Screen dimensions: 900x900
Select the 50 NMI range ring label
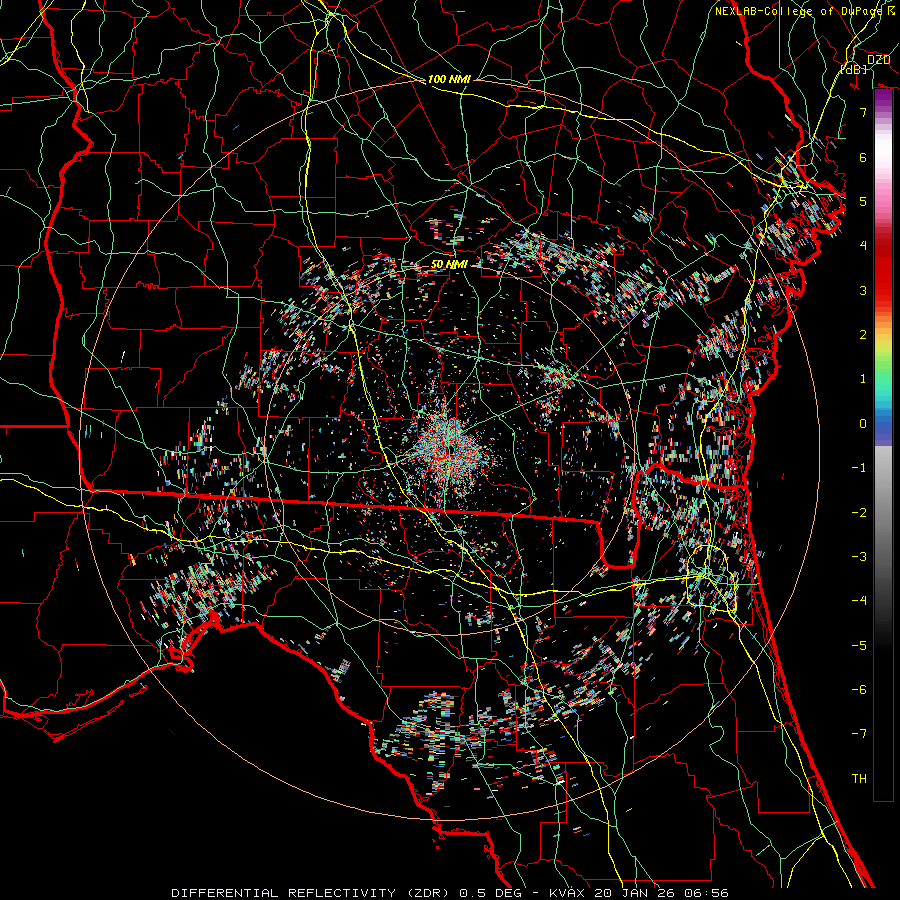(x=449, y=264)
